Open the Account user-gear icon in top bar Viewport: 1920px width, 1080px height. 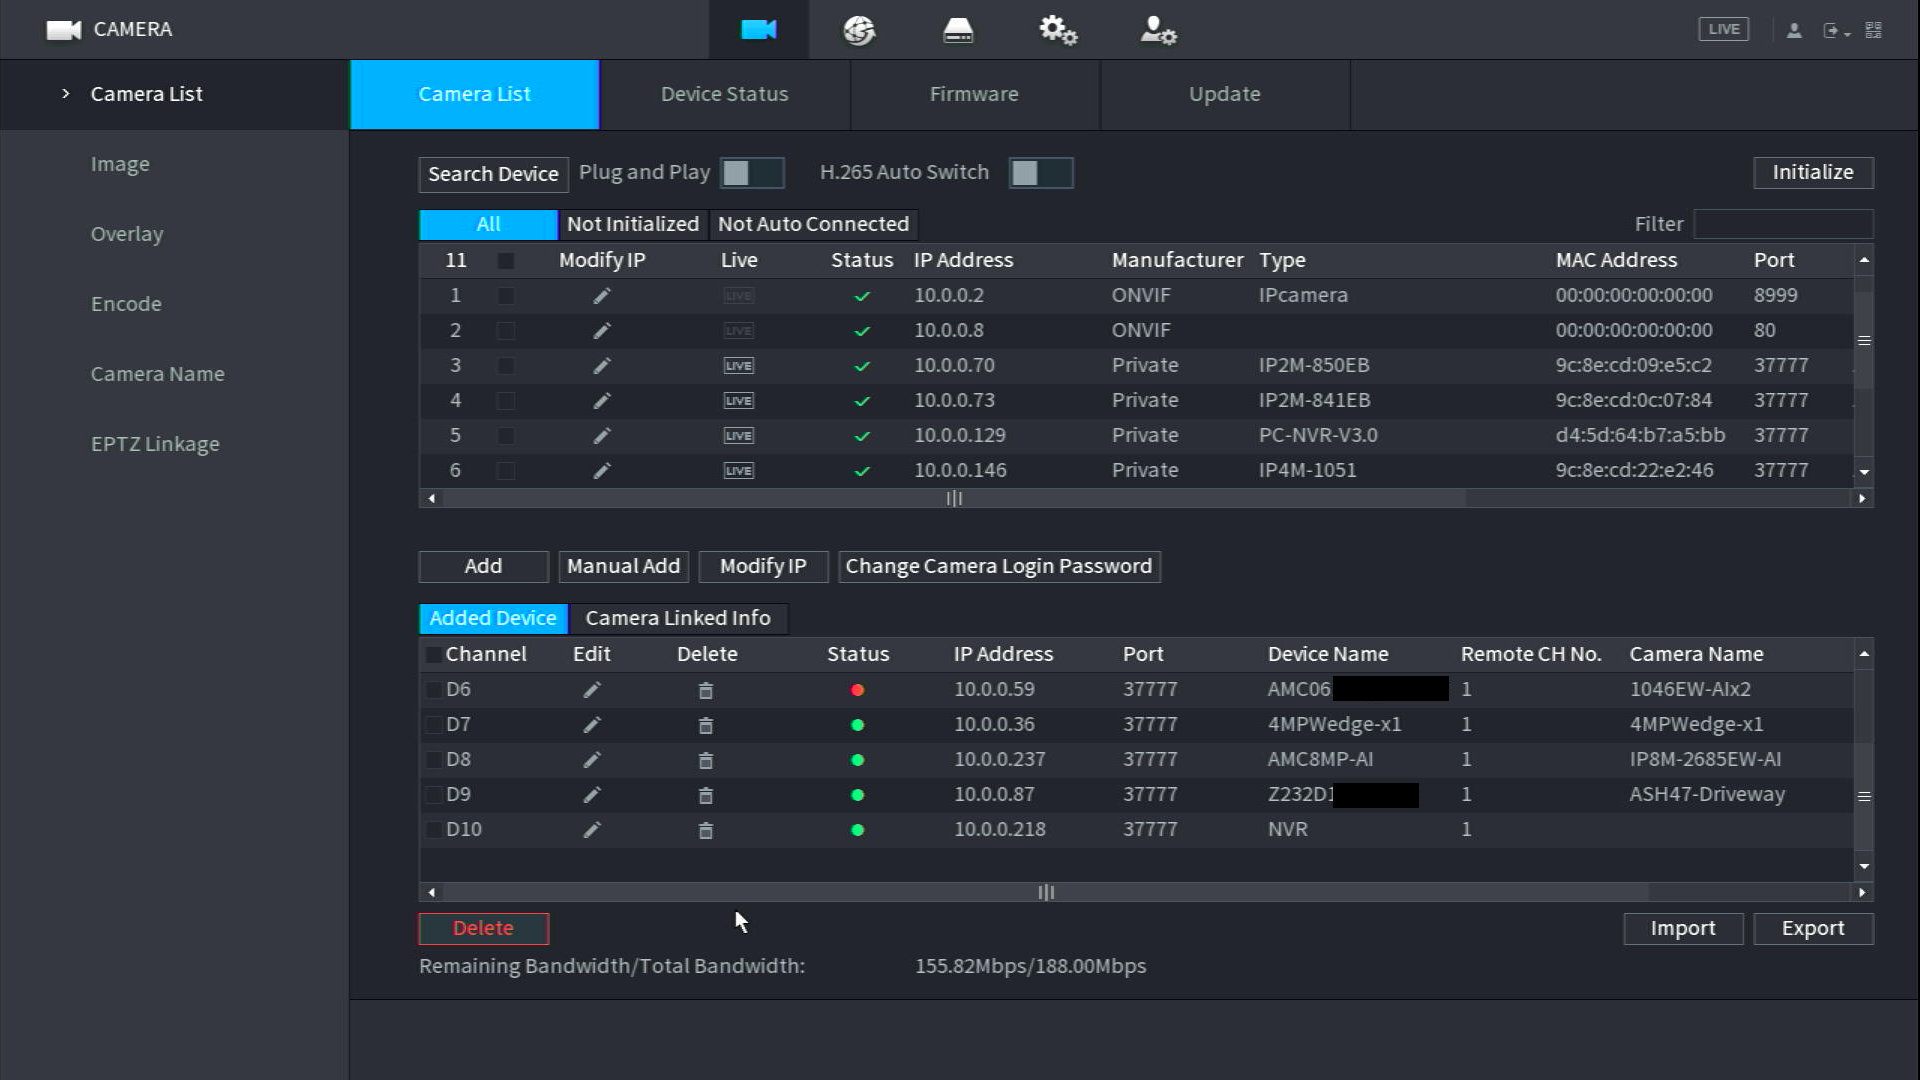(x=1158, y=30)
